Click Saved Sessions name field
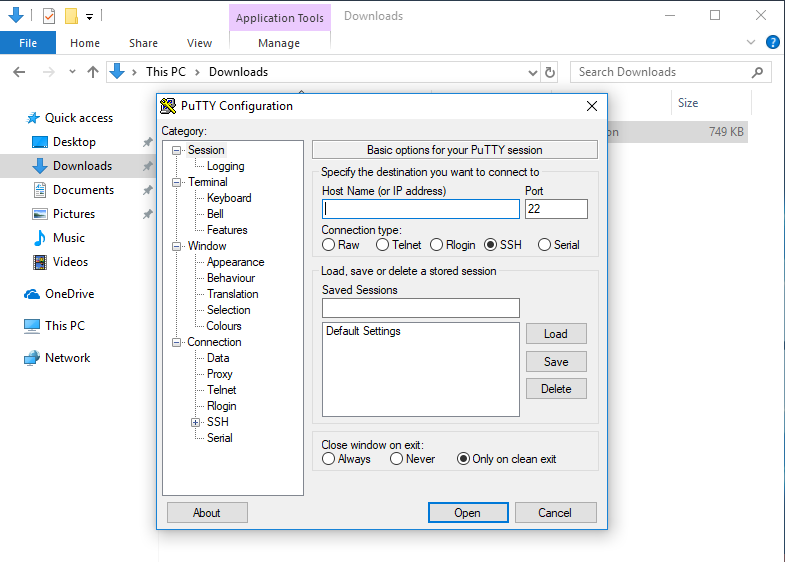The image size is (785, 562). pyautogui.click(x=421, y=308)
